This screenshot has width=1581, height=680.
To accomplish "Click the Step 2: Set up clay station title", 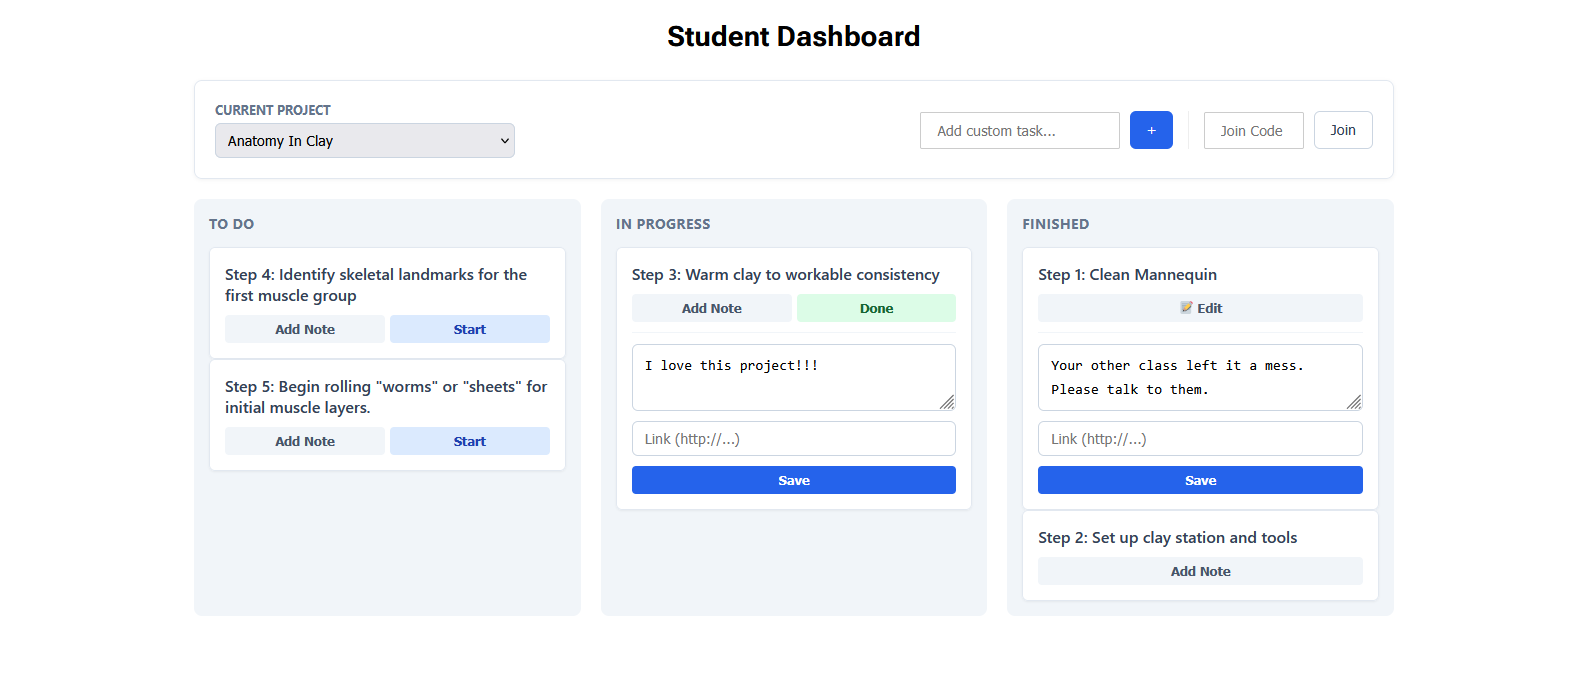I will [x=1168, y=538].
